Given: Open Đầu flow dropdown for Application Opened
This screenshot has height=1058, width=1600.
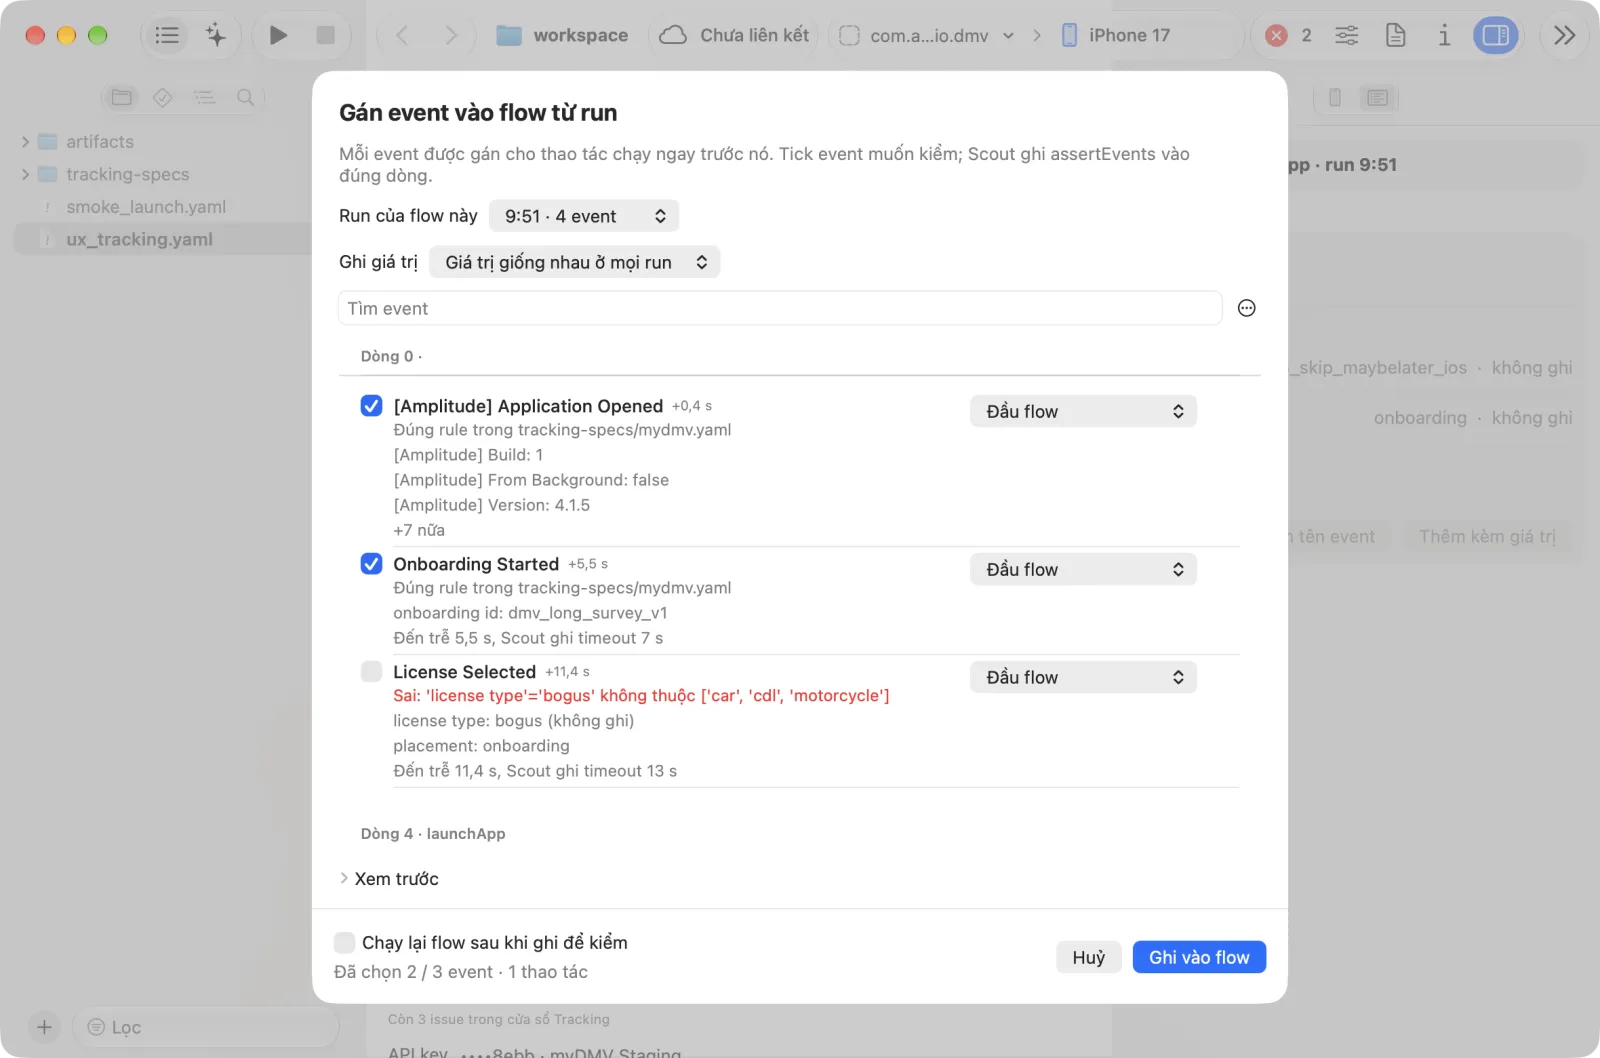Looking at the screenshot, I should point(1083,411).
